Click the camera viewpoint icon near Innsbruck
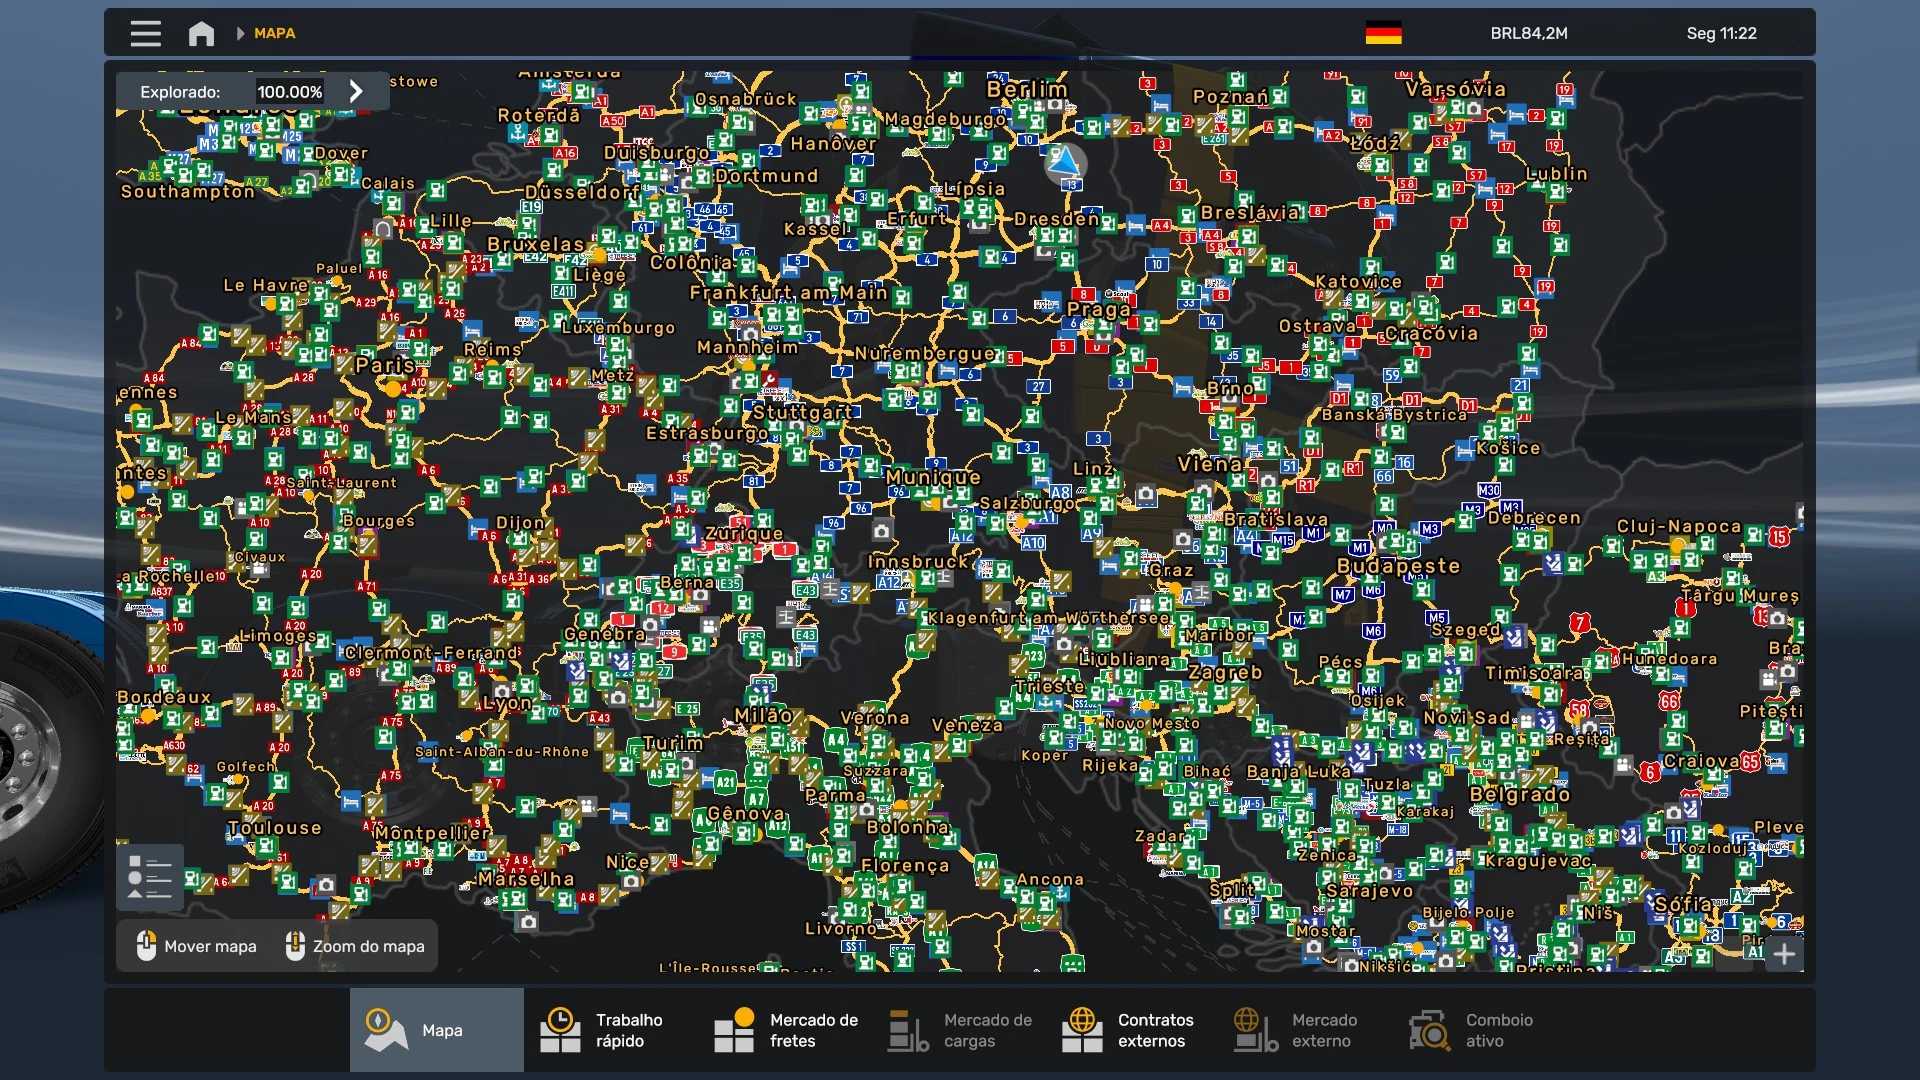 coord(881,531)
